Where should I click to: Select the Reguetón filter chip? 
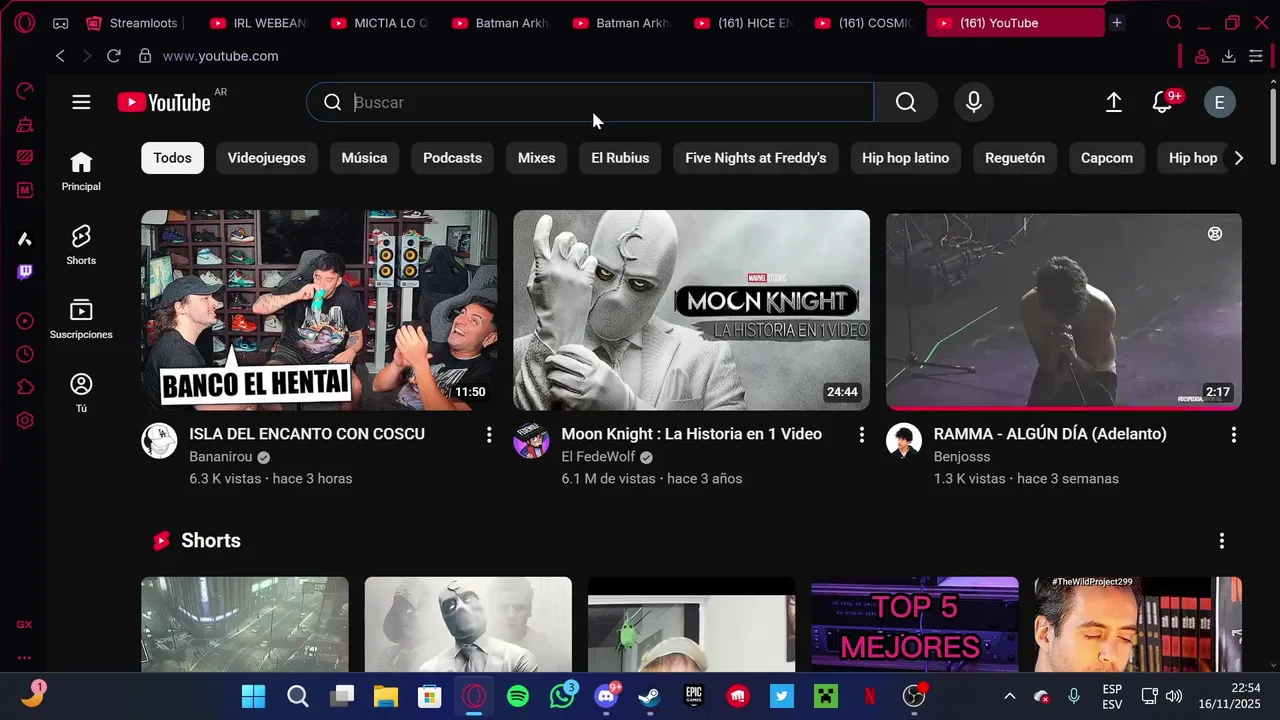1014,158
